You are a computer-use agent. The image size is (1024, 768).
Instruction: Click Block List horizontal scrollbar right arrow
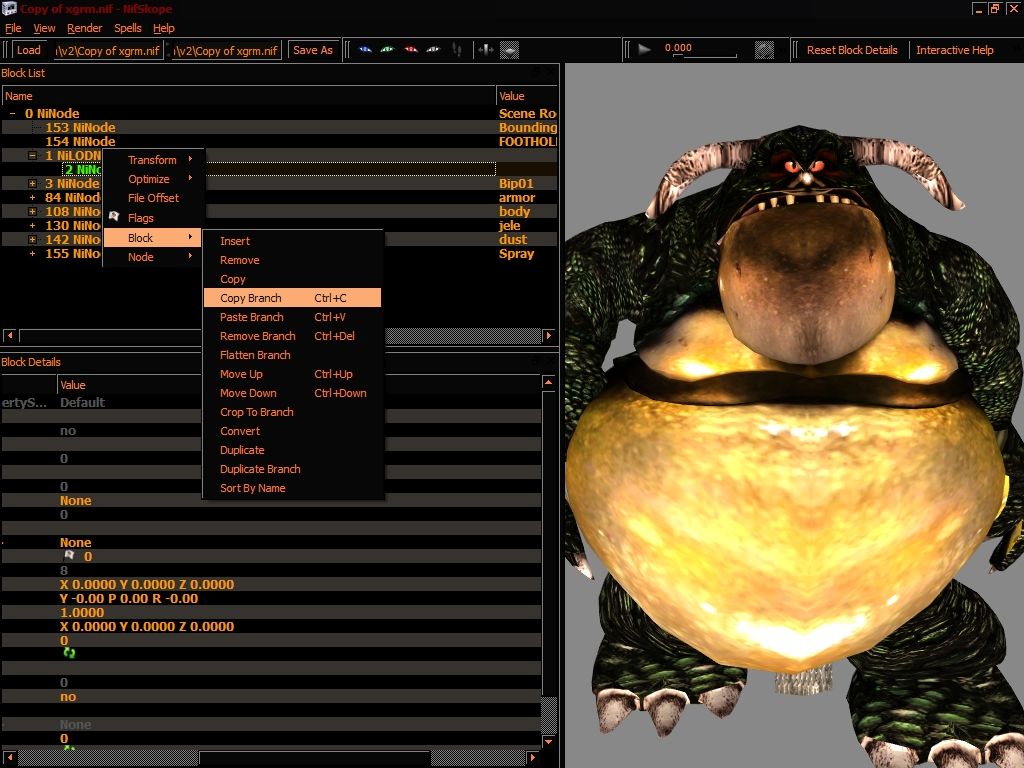(549, 336)
